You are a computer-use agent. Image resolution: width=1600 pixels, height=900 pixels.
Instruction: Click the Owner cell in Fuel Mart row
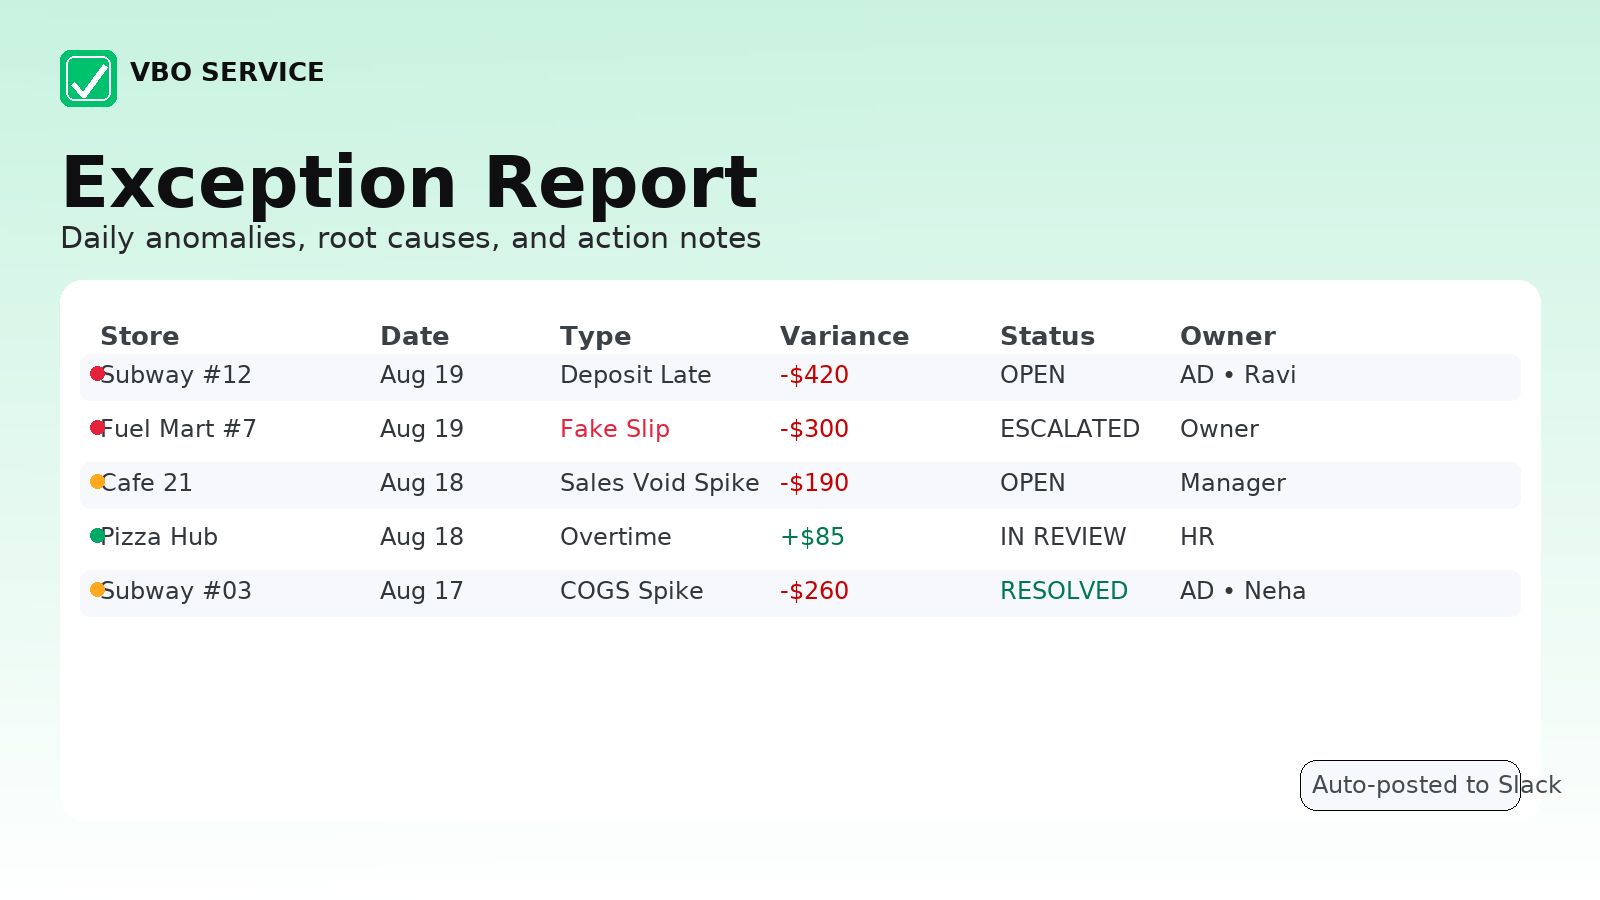[x=1219, y=429]
